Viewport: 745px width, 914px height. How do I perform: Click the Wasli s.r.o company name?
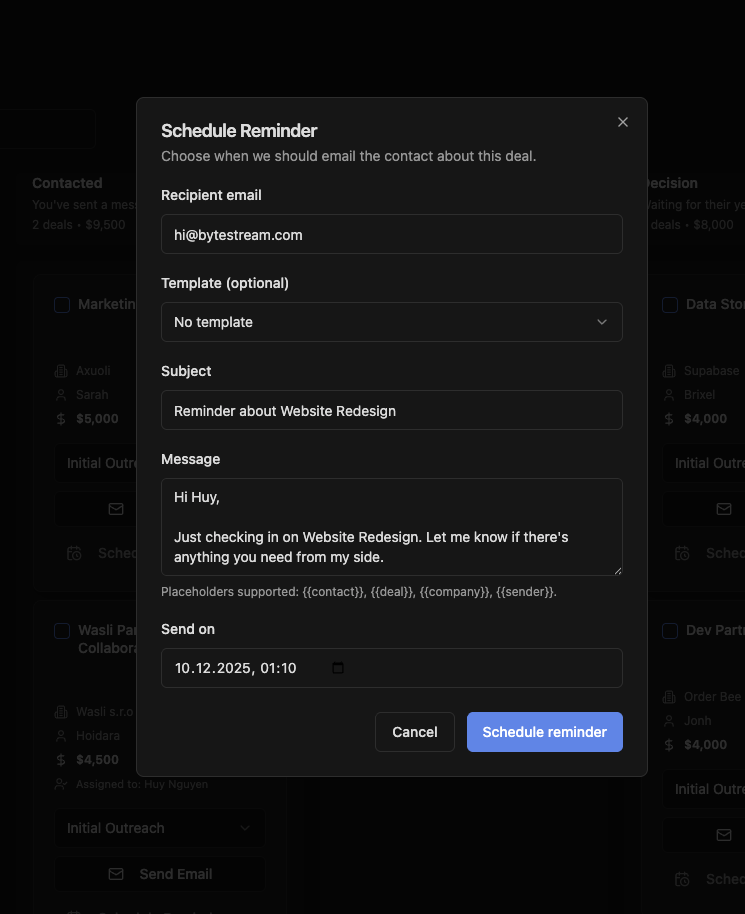(x=104, y=712)
